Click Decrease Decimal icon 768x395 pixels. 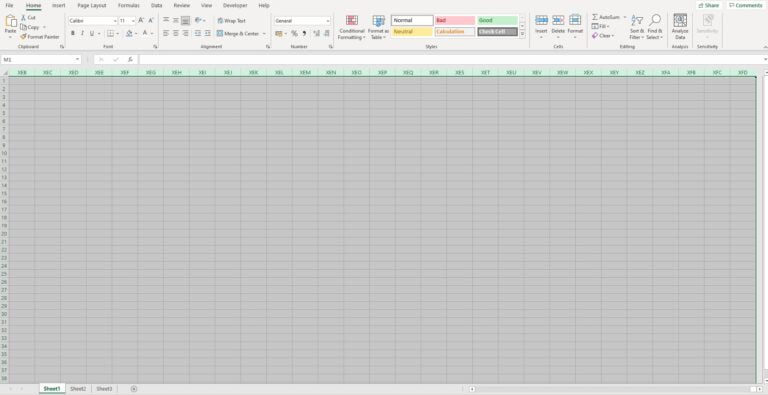(x=327, y=33)
